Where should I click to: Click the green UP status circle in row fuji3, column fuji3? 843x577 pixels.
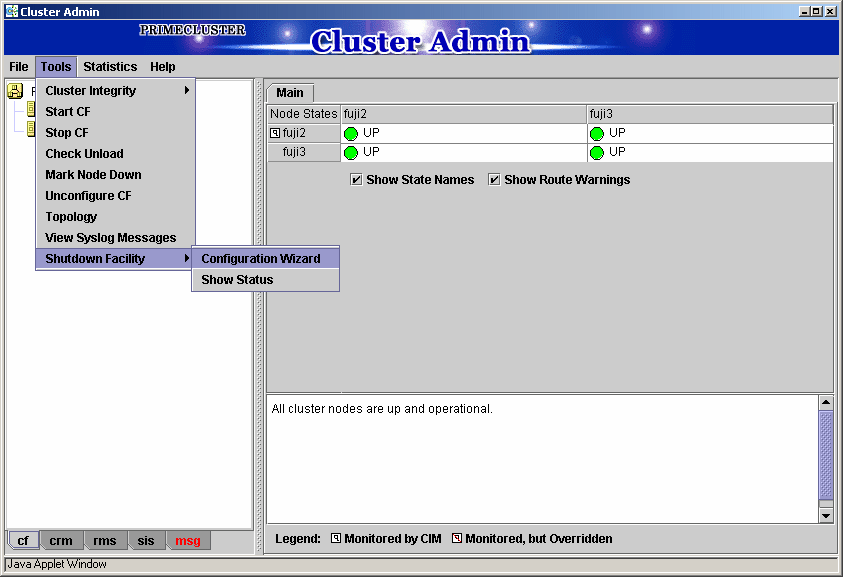click(597, 153)
